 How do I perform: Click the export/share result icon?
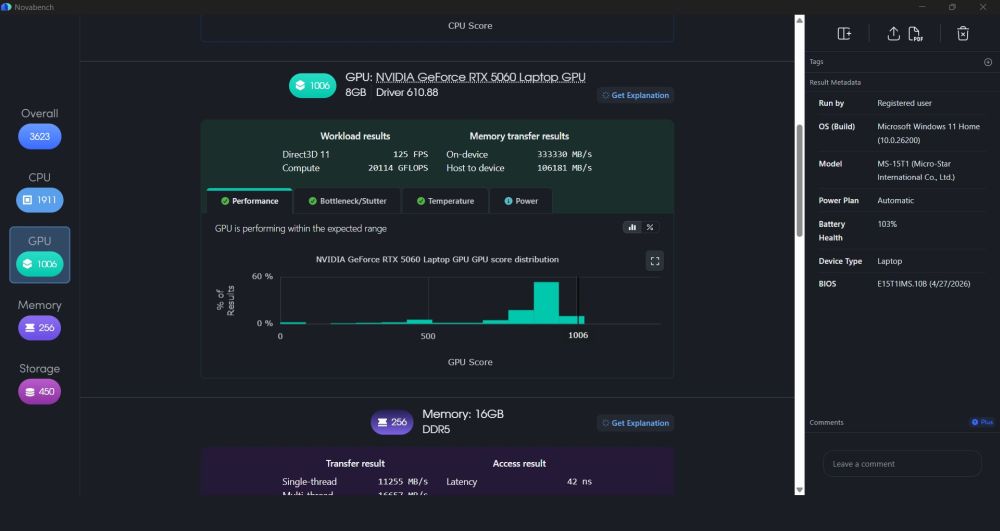coord(893,34)
